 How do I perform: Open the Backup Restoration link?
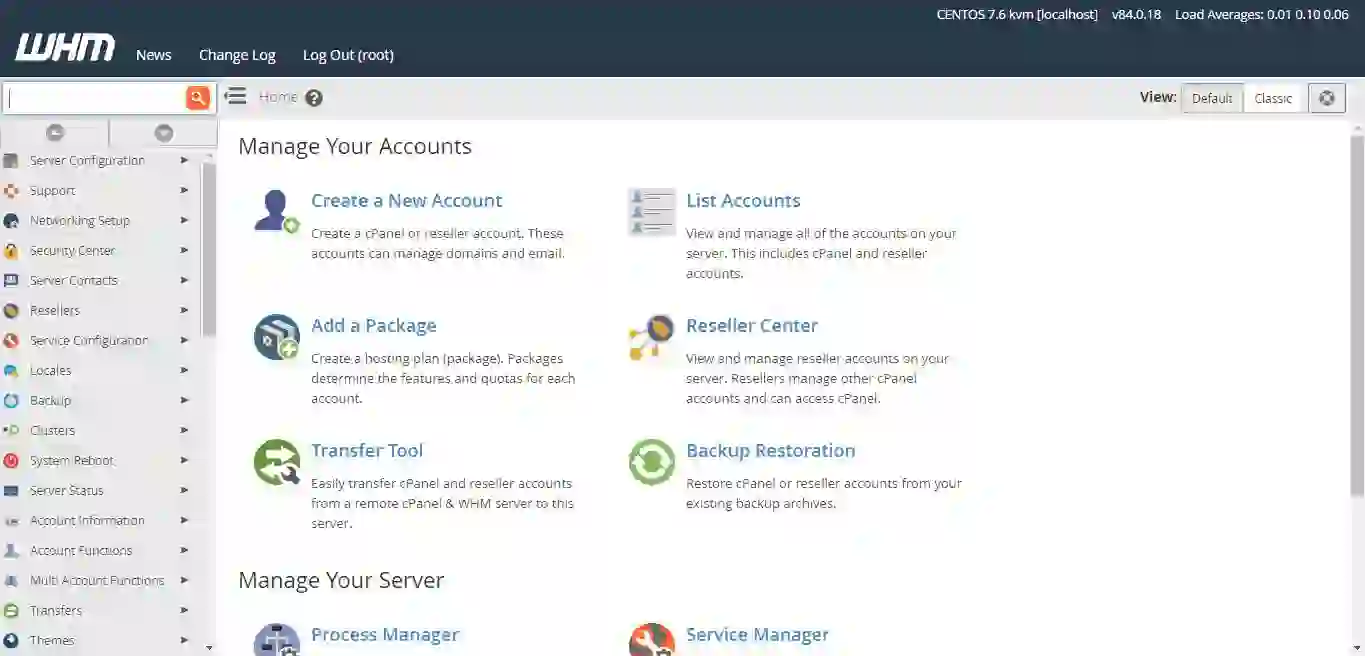[771, 451]
